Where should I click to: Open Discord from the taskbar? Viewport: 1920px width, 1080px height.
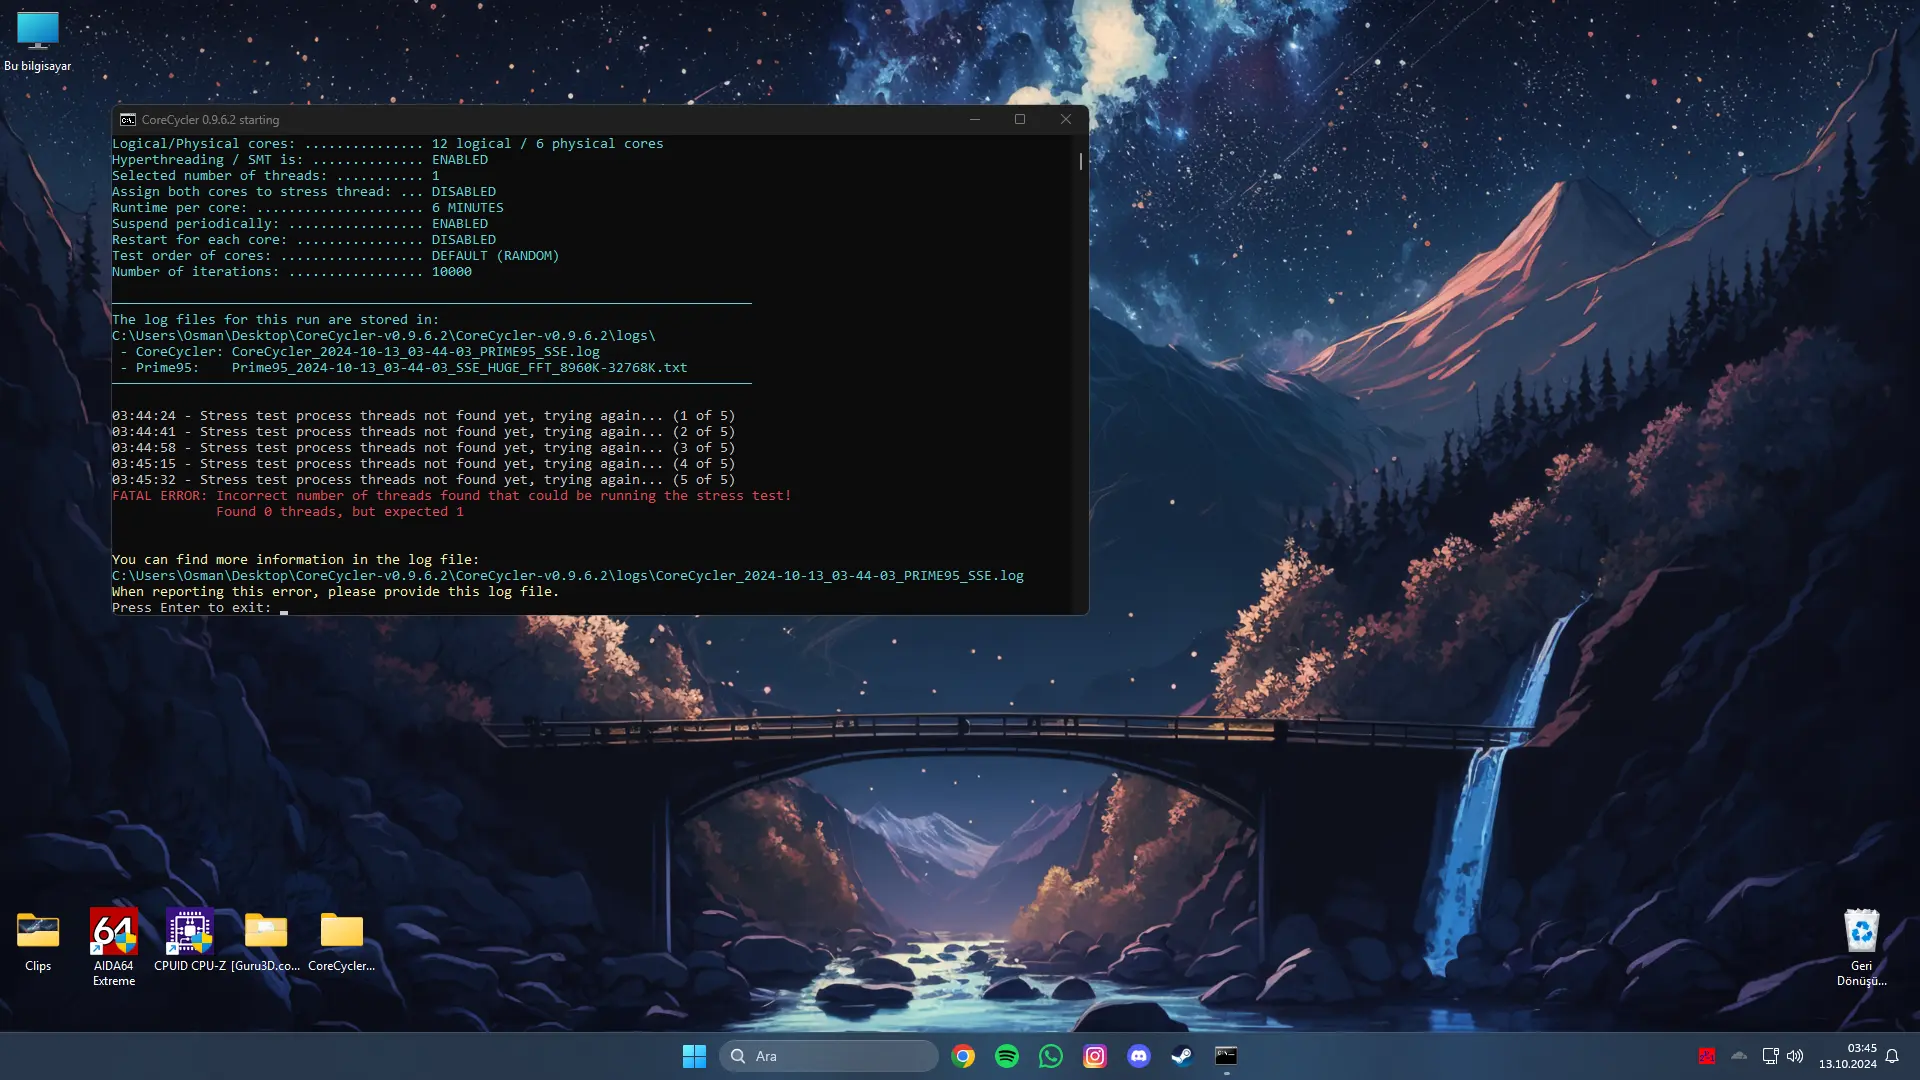tap(1139, 1056)
